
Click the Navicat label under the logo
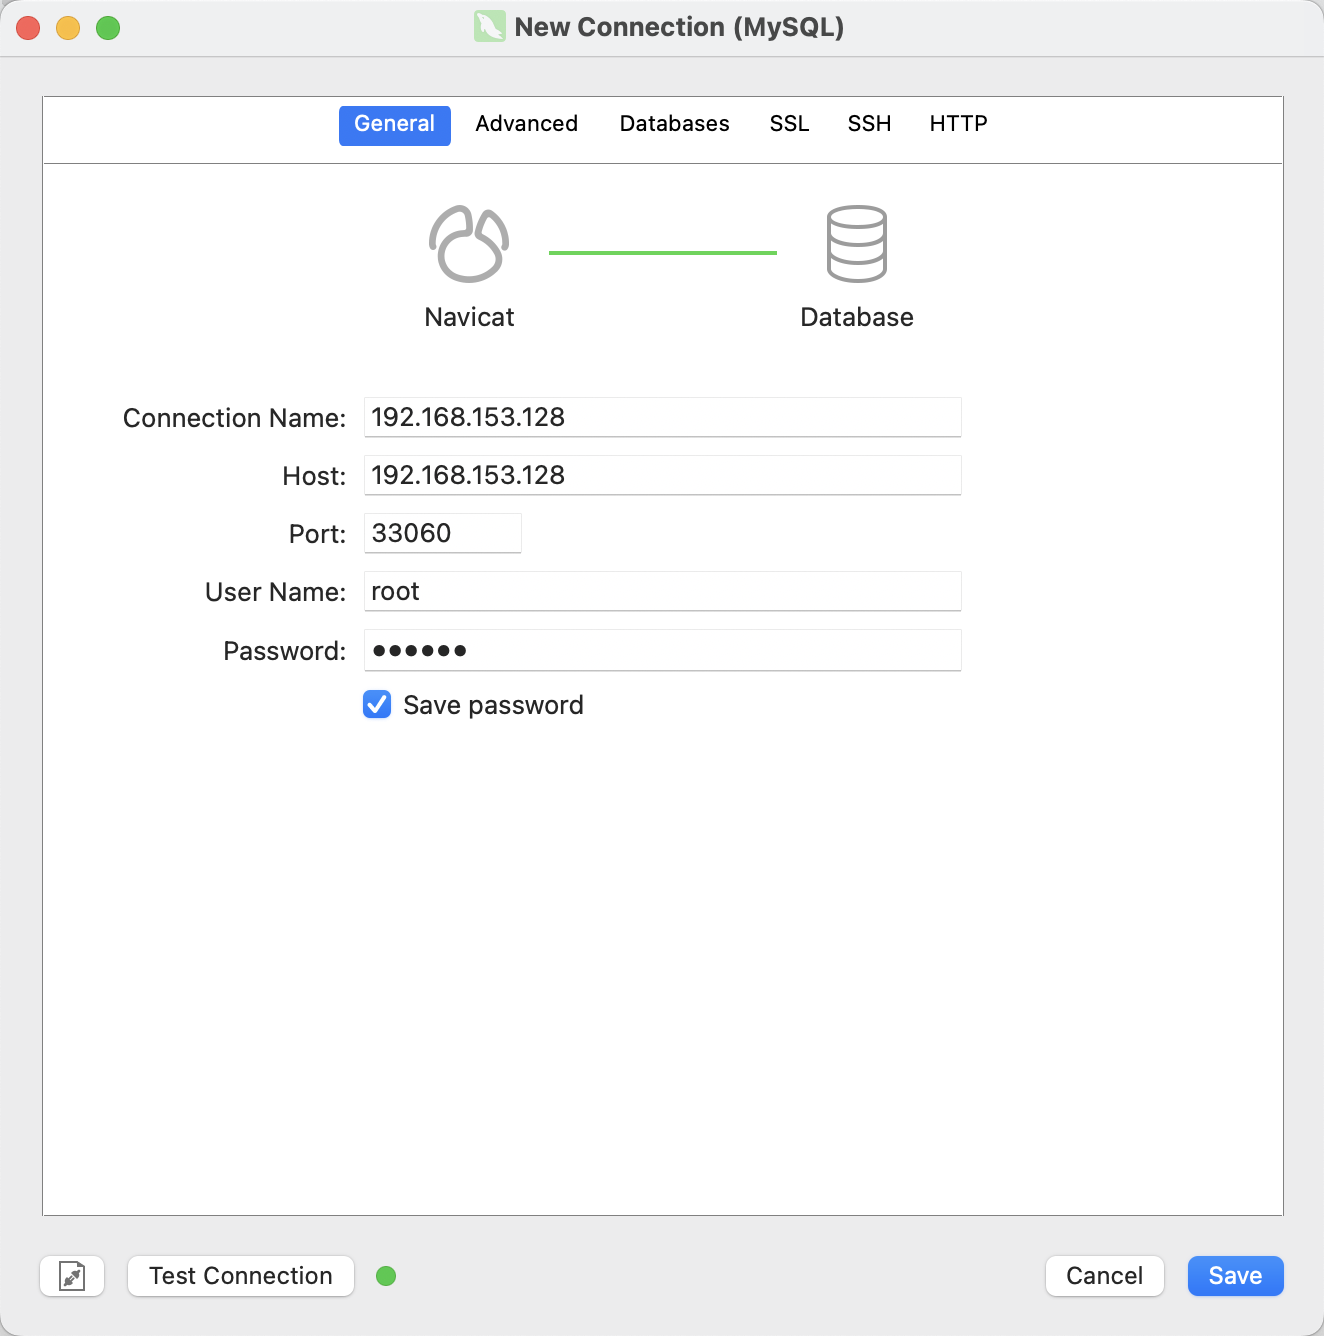click(x=469, y=317)
